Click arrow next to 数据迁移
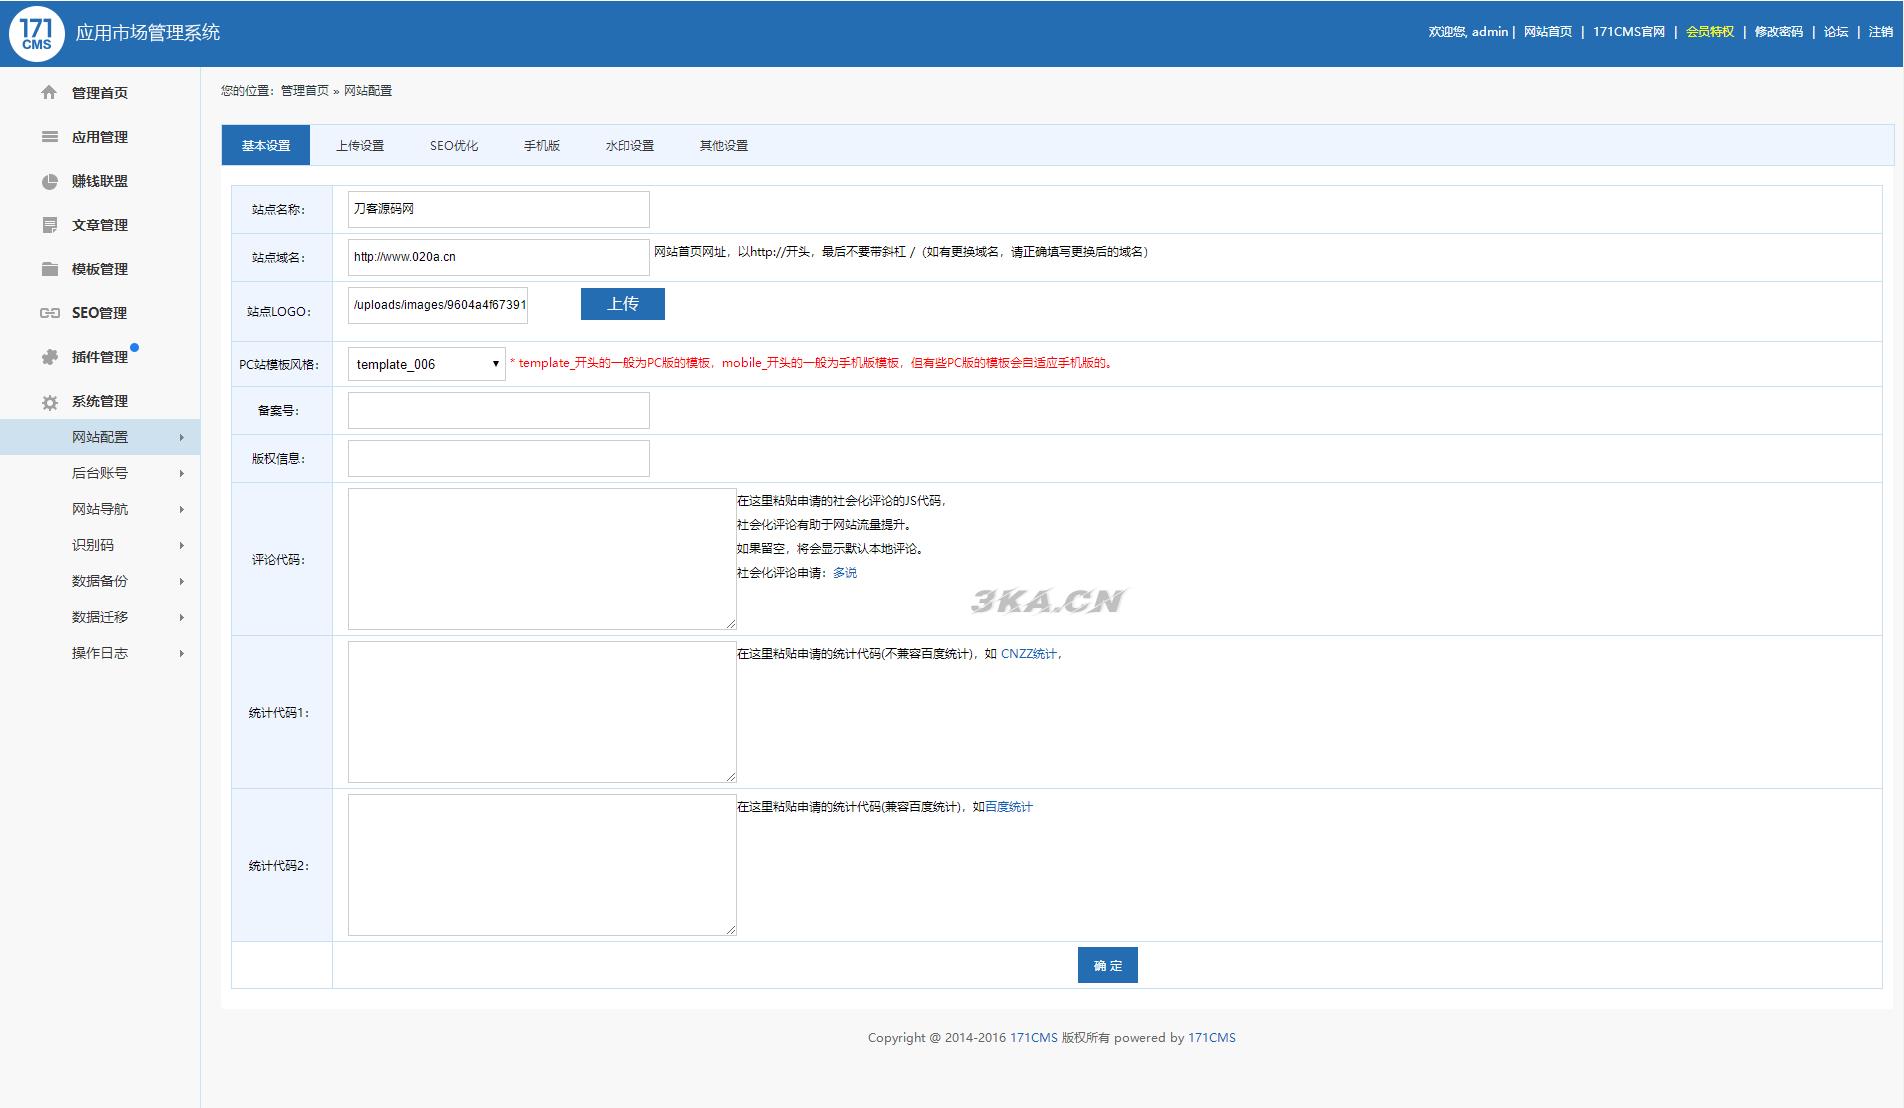Screen dimensions: 1904x1108 pos(181,617)
